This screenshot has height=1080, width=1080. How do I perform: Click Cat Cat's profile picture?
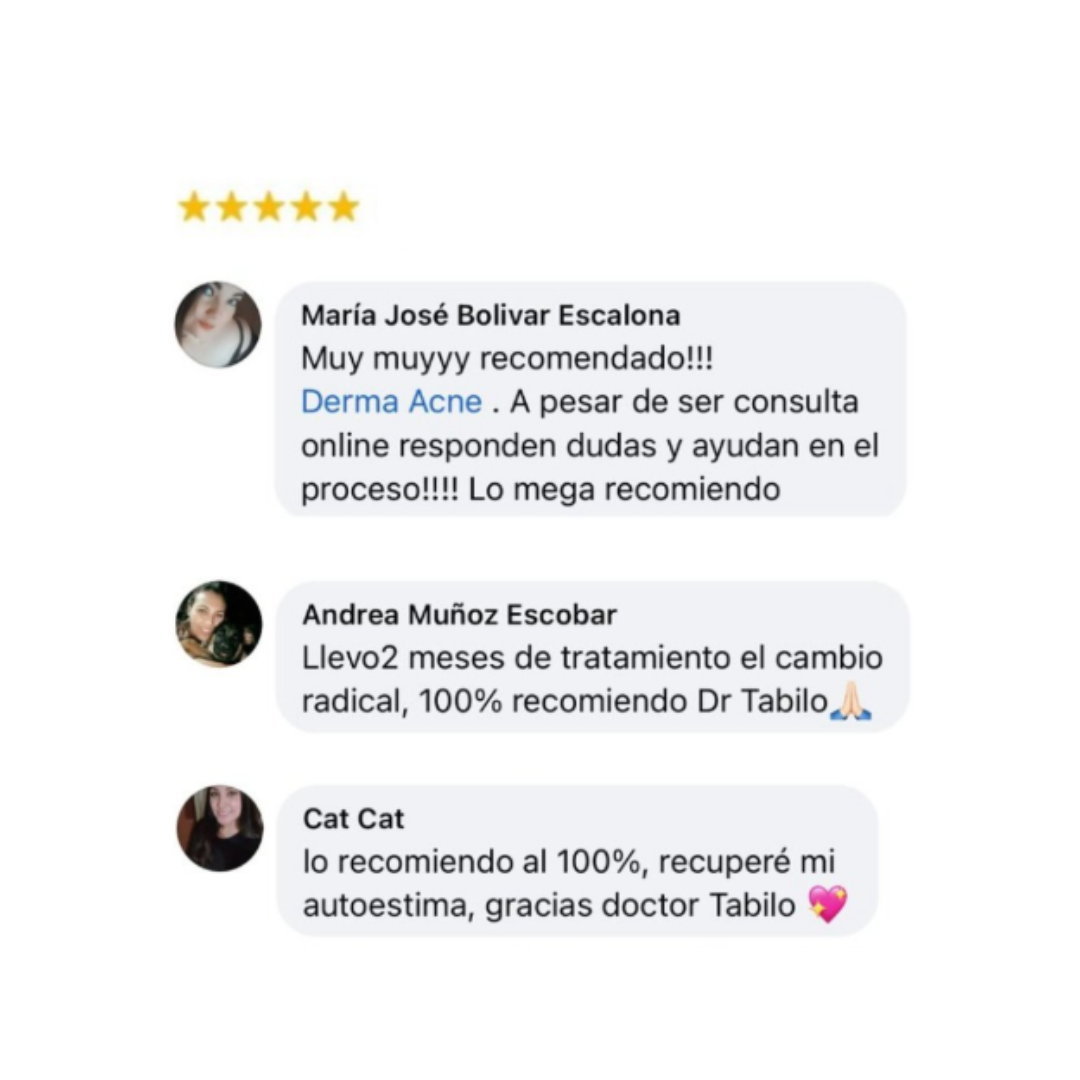[x=220, y=828]
